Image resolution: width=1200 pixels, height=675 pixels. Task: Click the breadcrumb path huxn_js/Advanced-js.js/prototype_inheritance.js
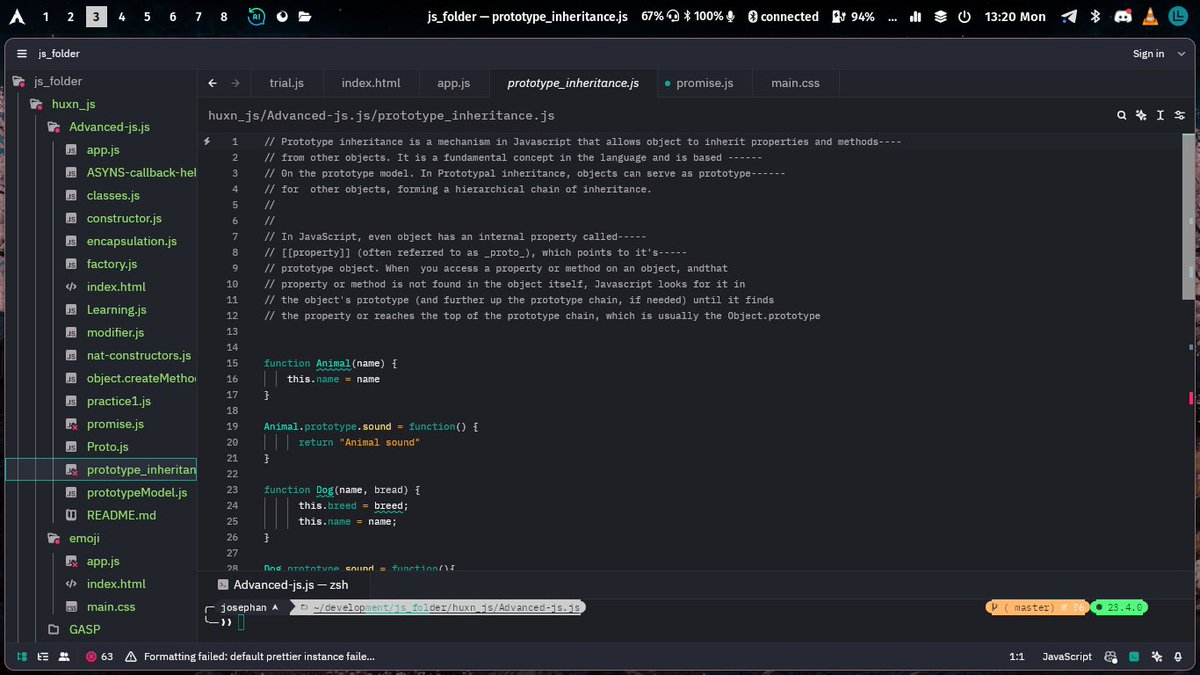tap(381, 116)
